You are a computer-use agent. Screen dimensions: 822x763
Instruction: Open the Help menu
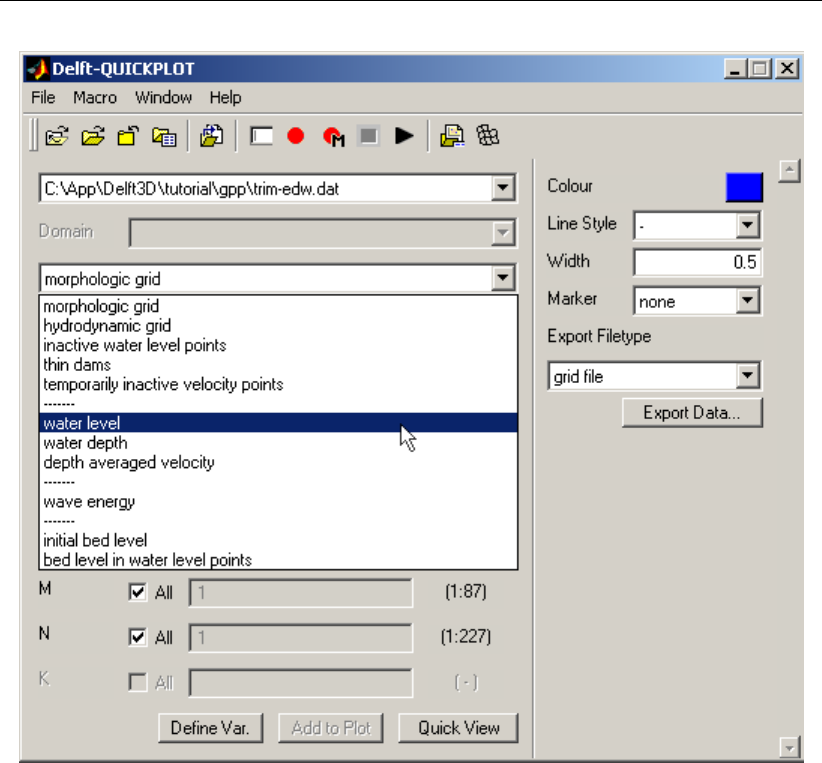click(225, 98)
